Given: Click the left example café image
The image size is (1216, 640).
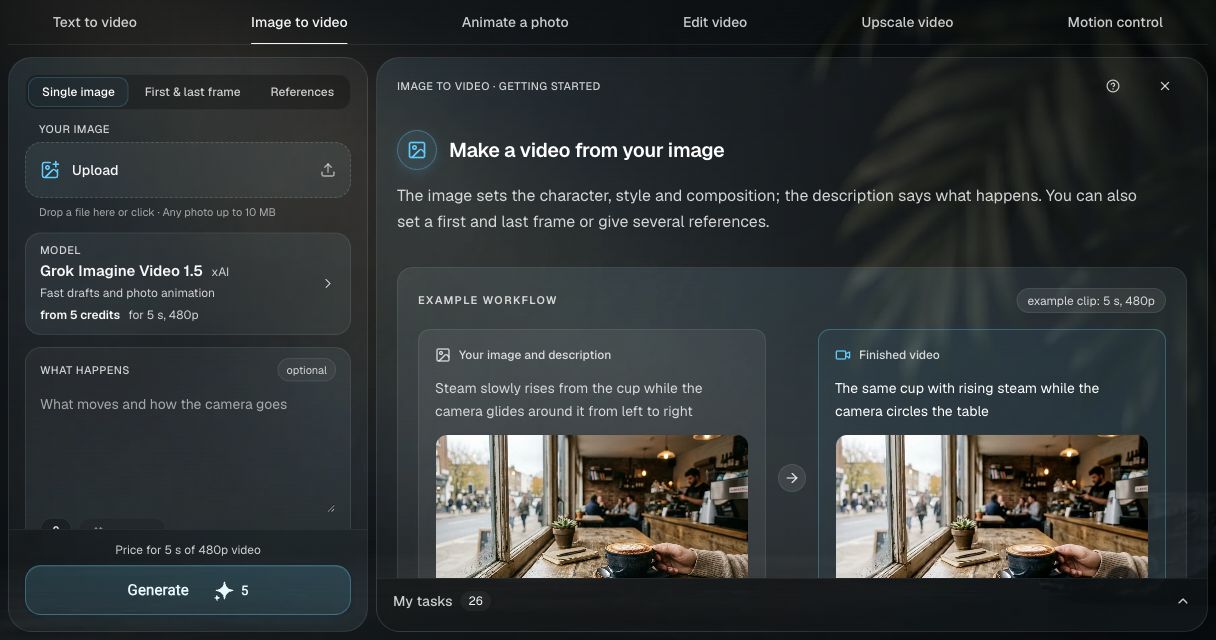Looking at the screenshot, I should pyautogui.click(x=592, y=506).
